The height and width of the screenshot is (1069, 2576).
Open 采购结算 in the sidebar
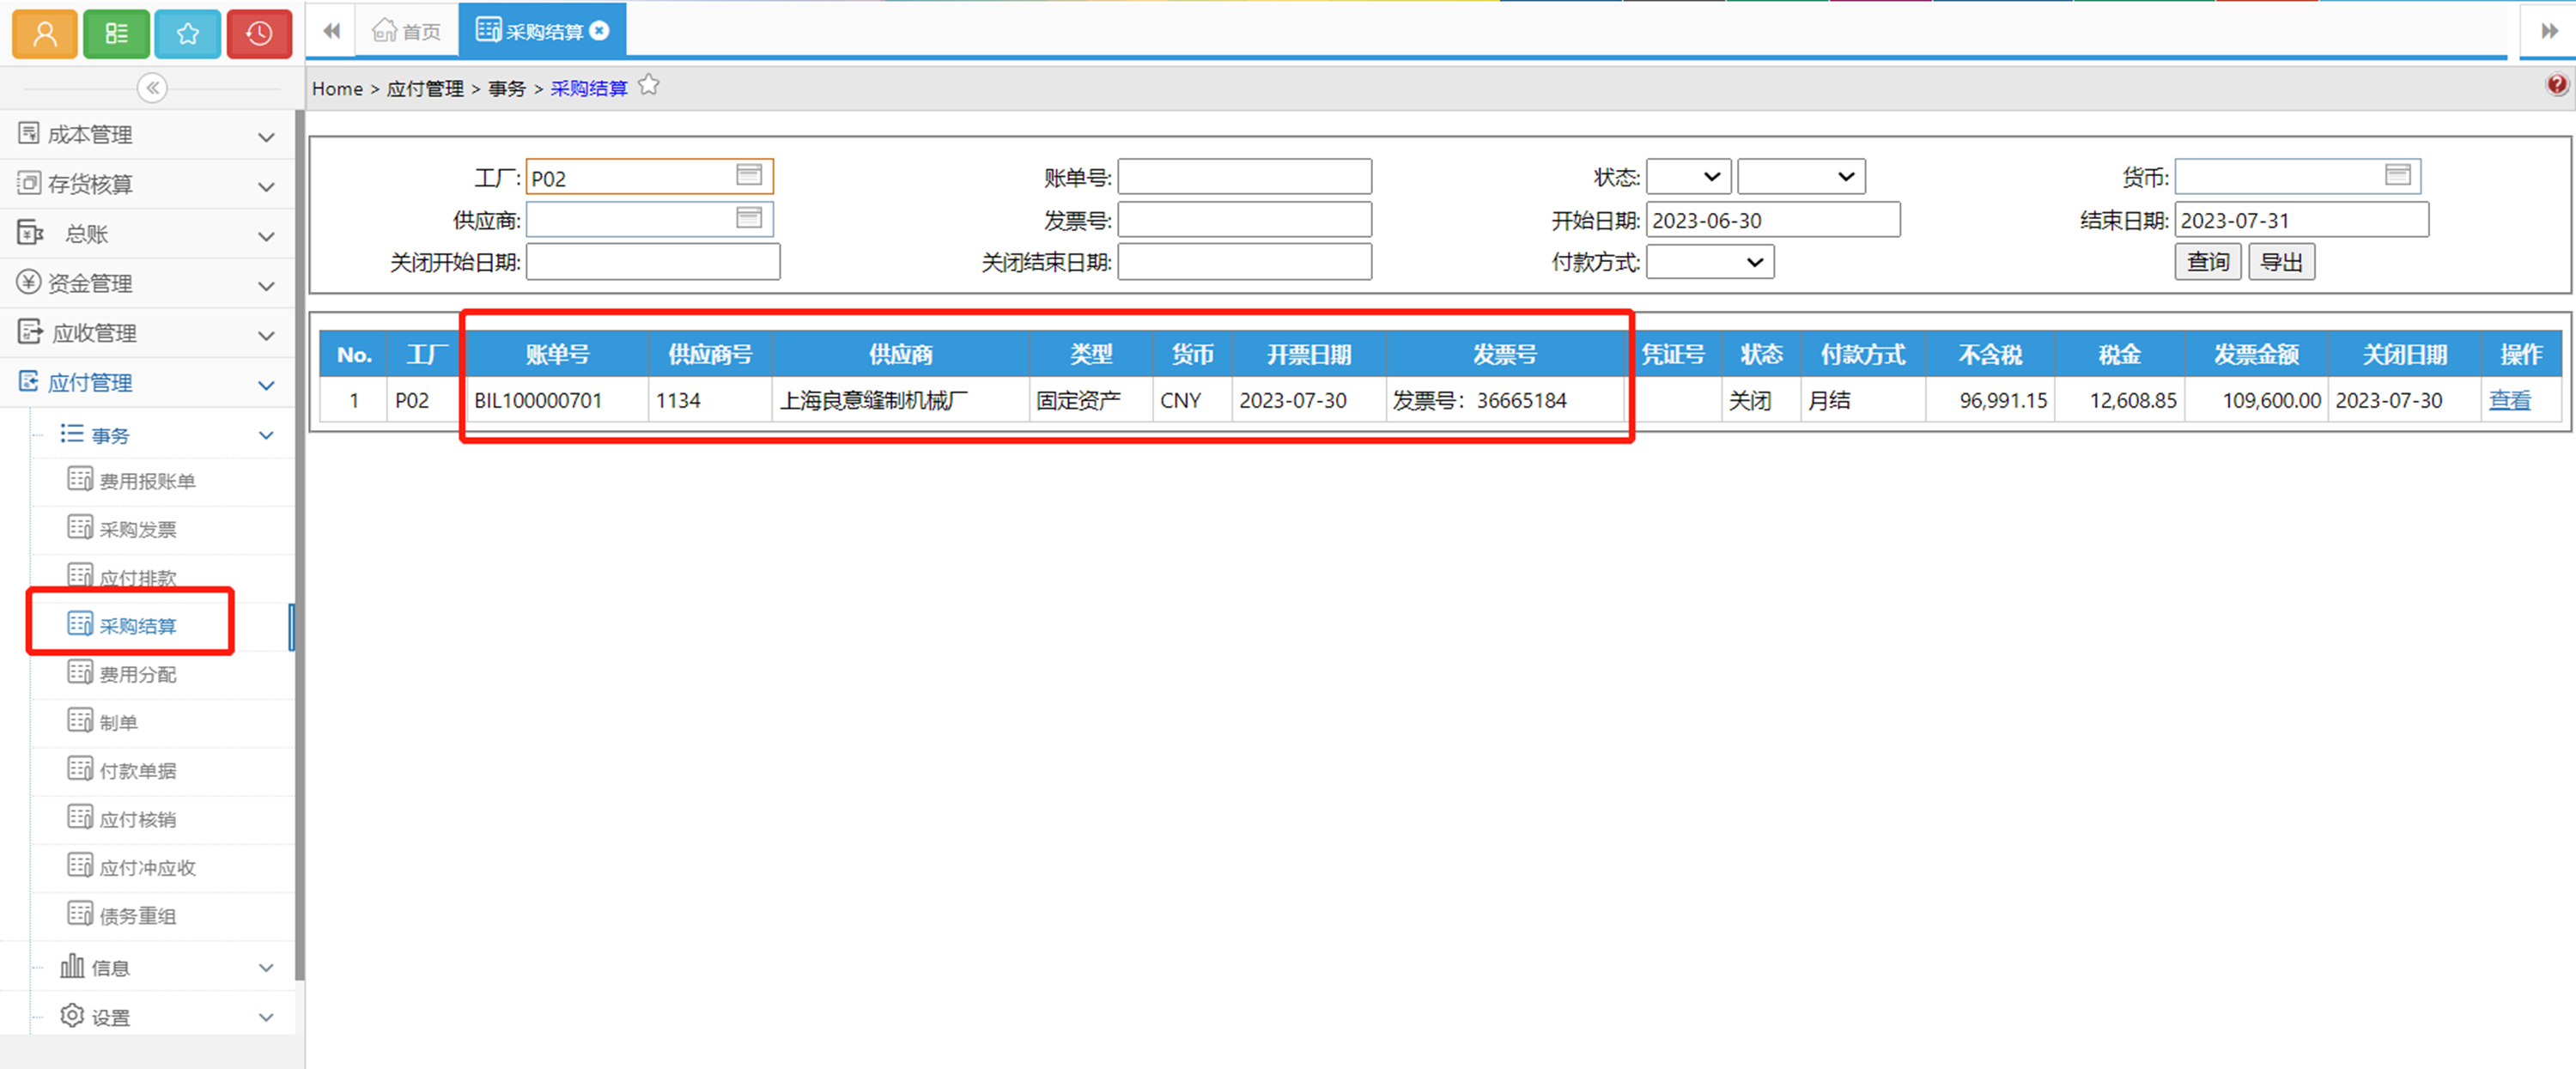pos(137,625)
